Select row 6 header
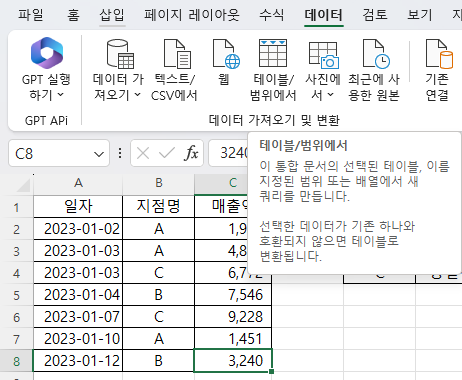462x380 pixels. click(x=16, y=317)
